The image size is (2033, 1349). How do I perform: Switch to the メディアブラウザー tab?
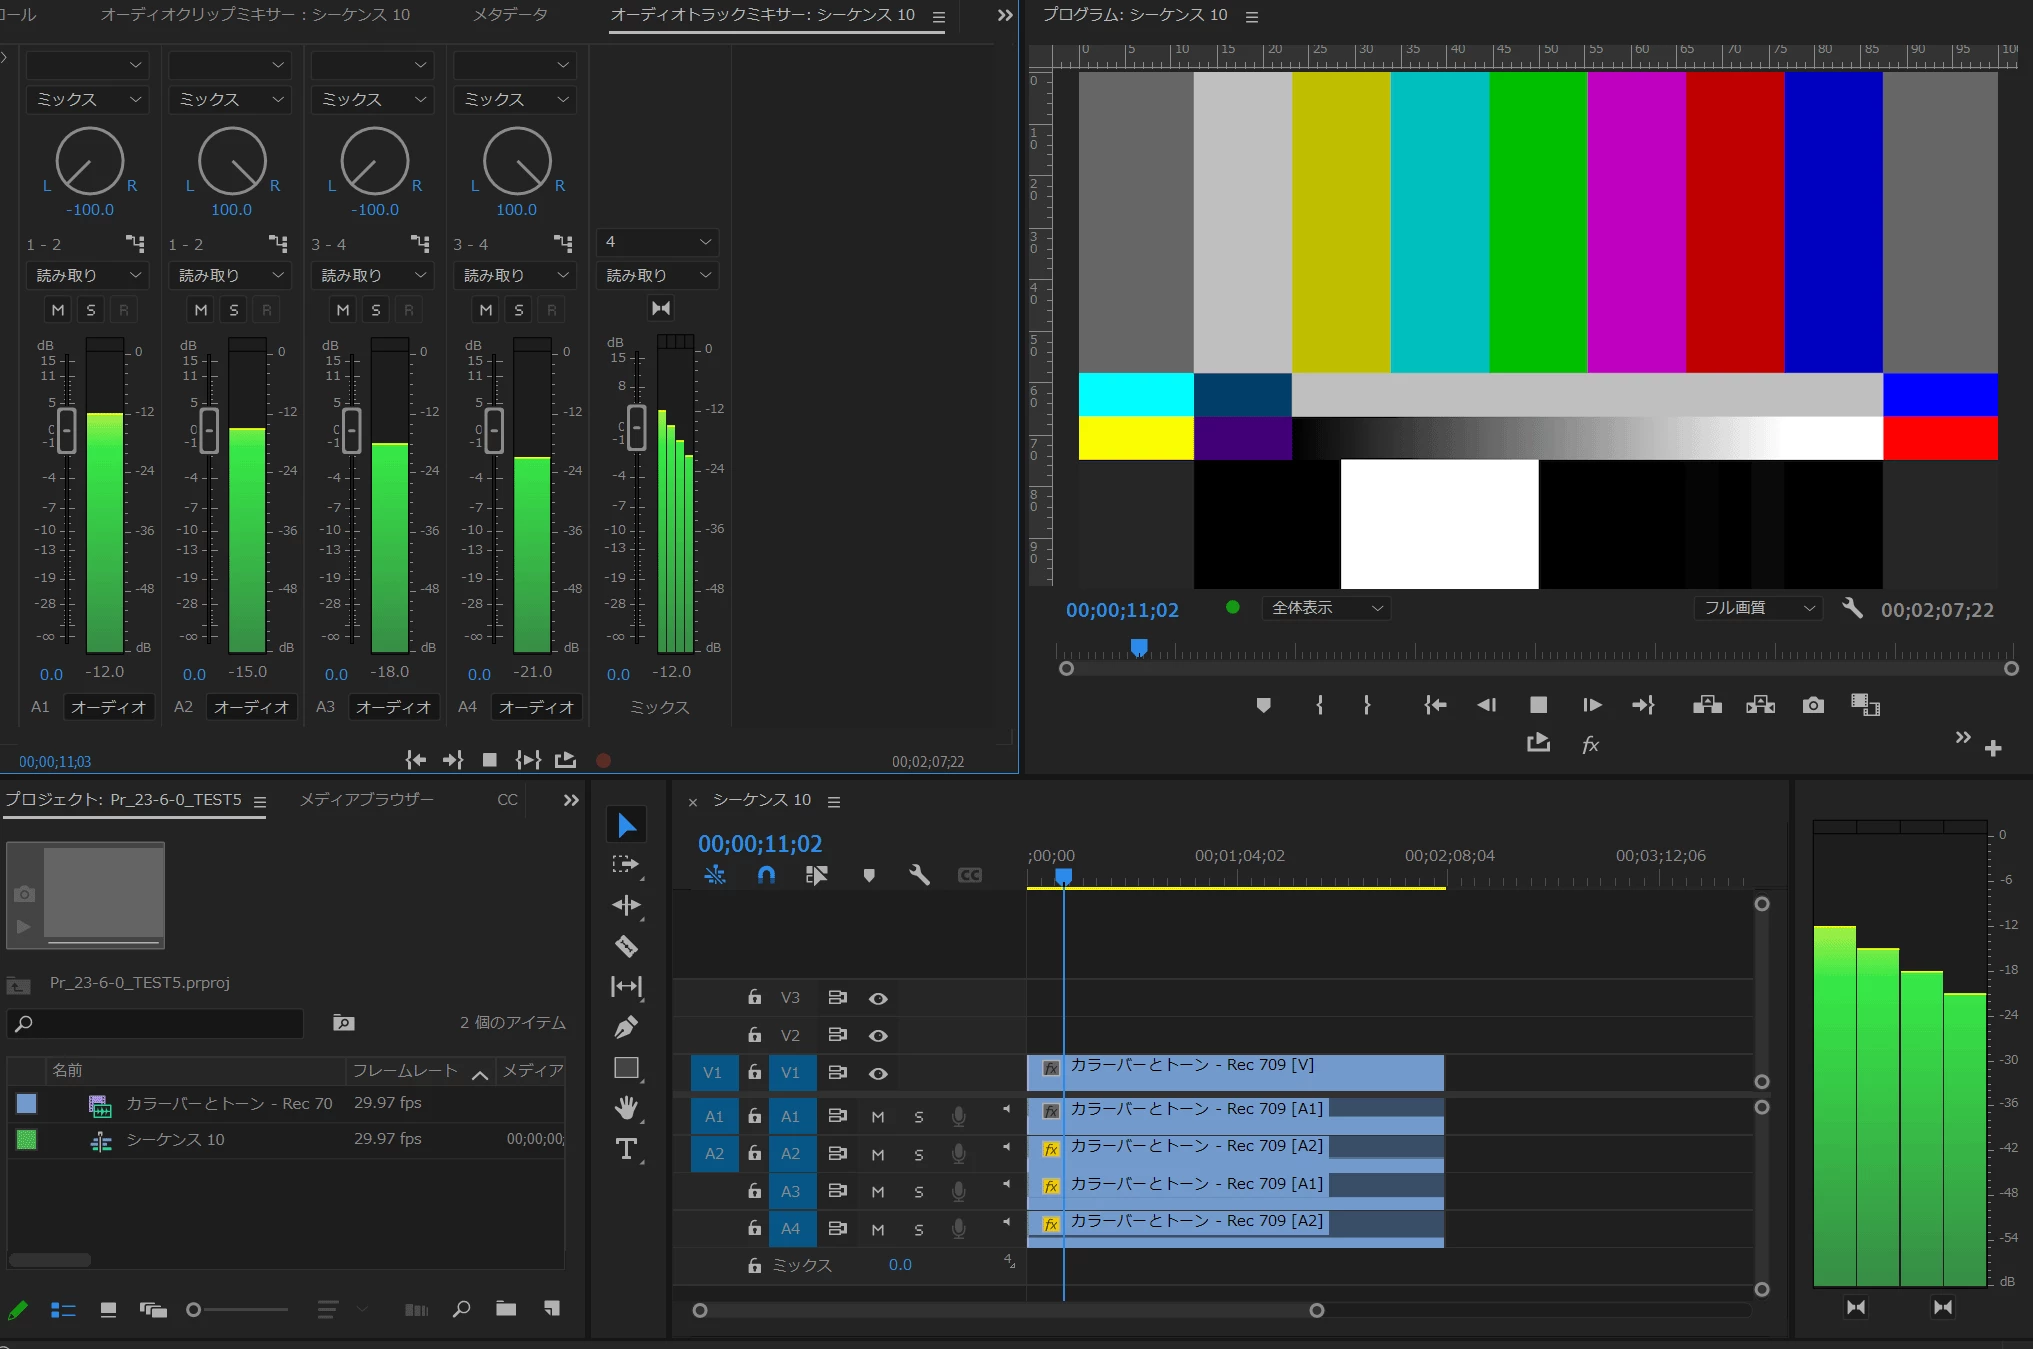coord(367,799)
